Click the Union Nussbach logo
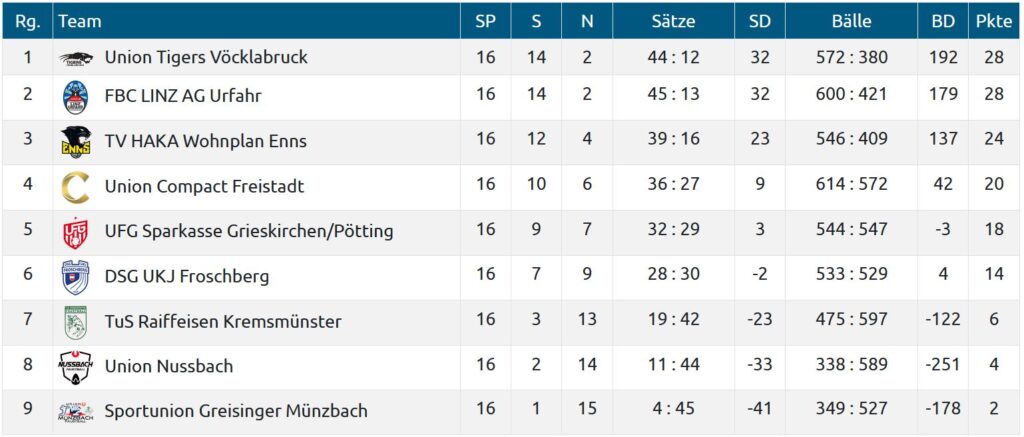1024x437 pixels. pos(76,366)
